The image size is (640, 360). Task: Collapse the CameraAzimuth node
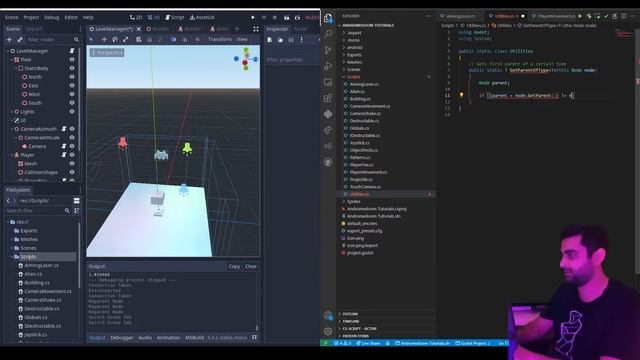[x=11, y=129]
